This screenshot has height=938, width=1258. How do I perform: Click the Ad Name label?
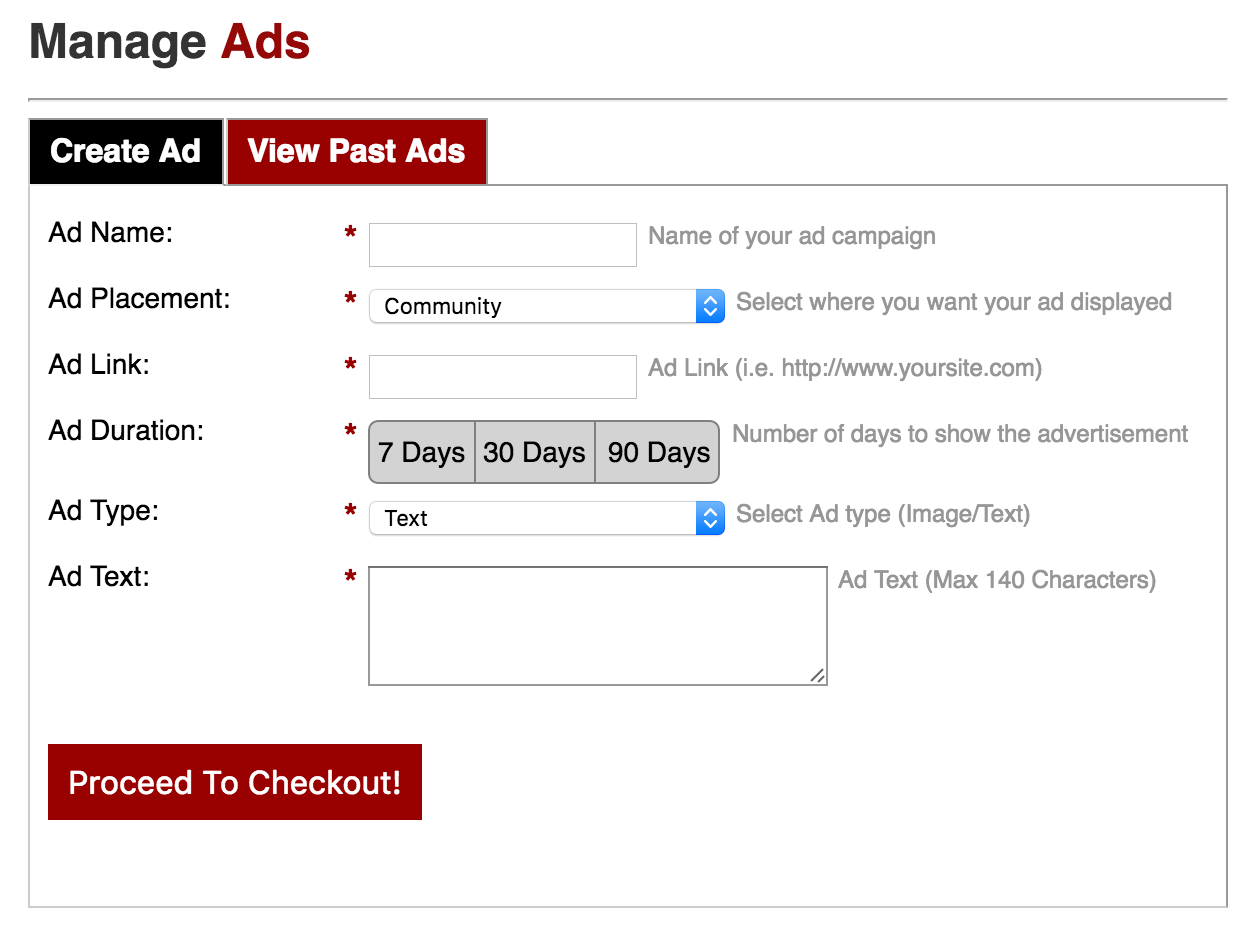111,233
